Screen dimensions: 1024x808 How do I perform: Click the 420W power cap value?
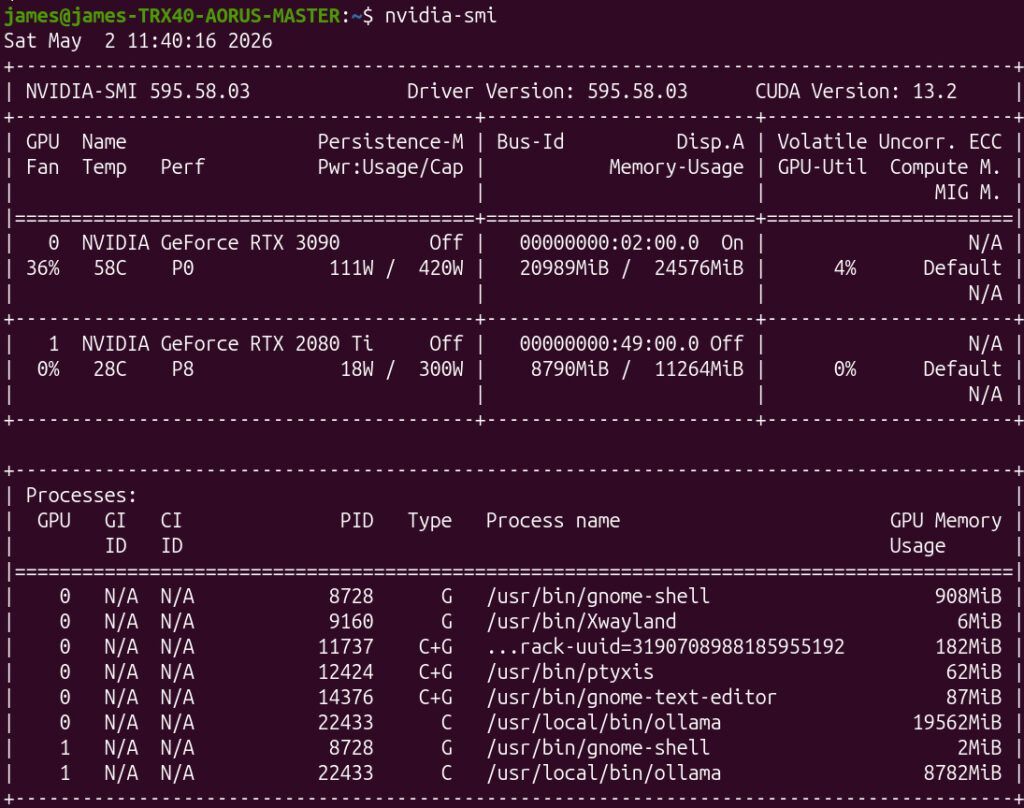point(441,268)
